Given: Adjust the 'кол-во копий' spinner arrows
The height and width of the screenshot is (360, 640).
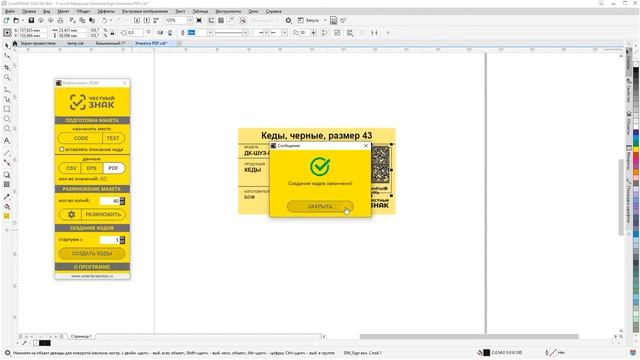Looking at the screenshot, I should (122, 201).
